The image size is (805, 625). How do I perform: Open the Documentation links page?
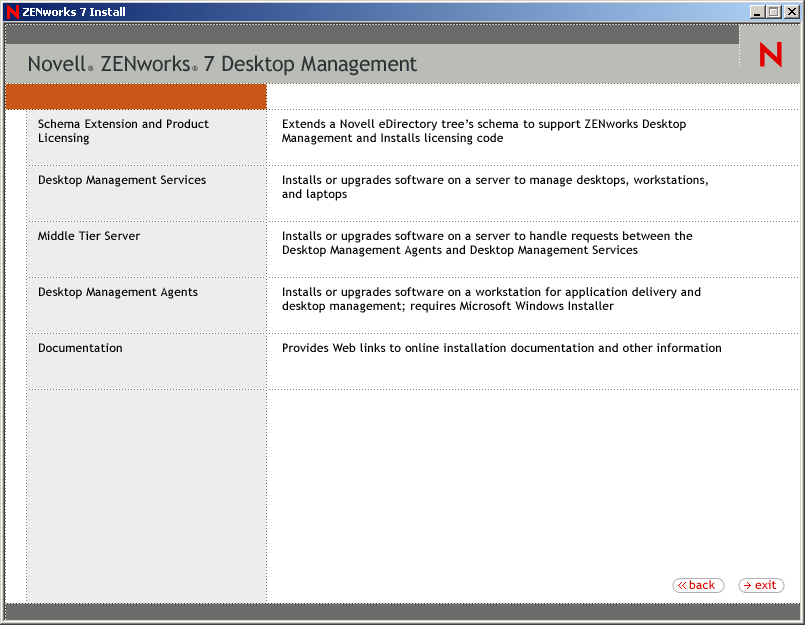[80, 347]
